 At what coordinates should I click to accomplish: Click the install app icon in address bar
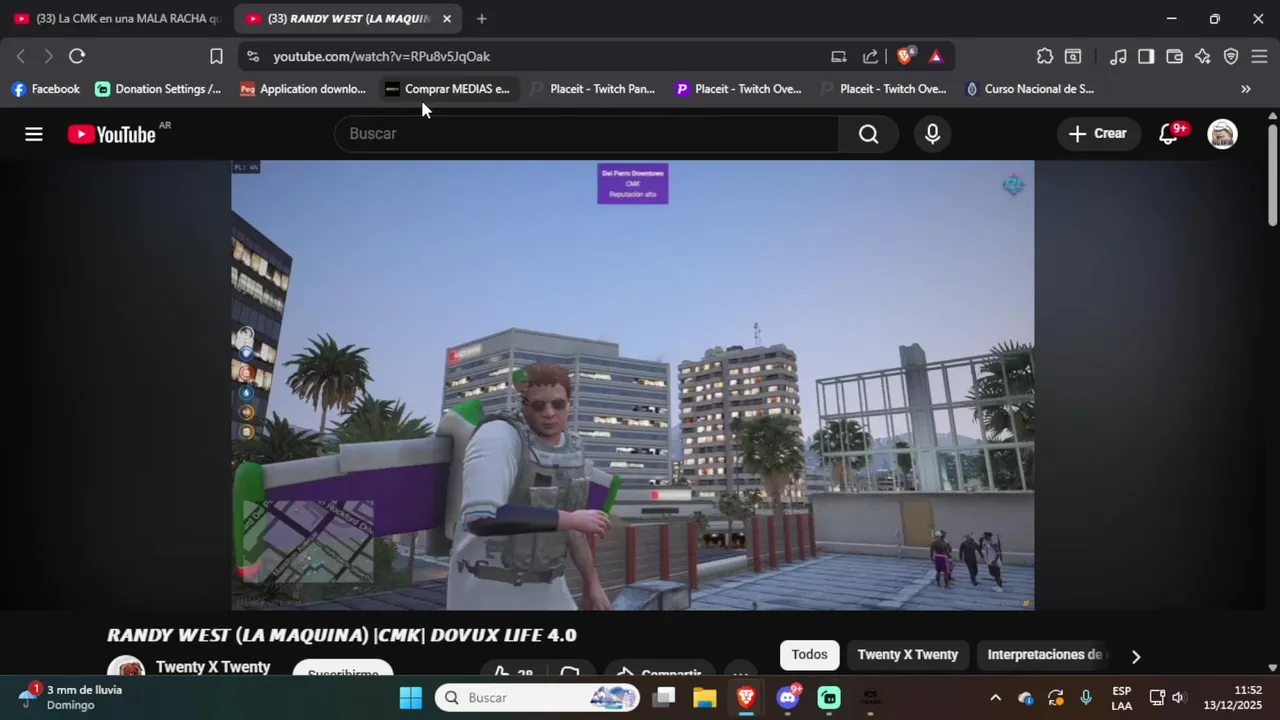[x=838, y=56]
